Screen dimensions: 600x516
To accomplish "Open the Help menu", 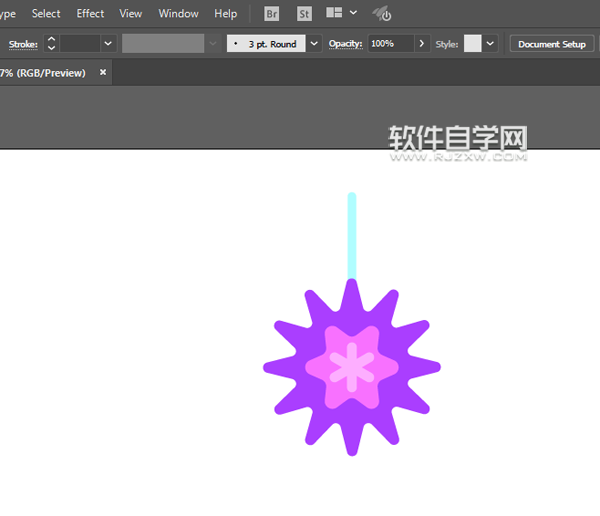I will 225,14.
